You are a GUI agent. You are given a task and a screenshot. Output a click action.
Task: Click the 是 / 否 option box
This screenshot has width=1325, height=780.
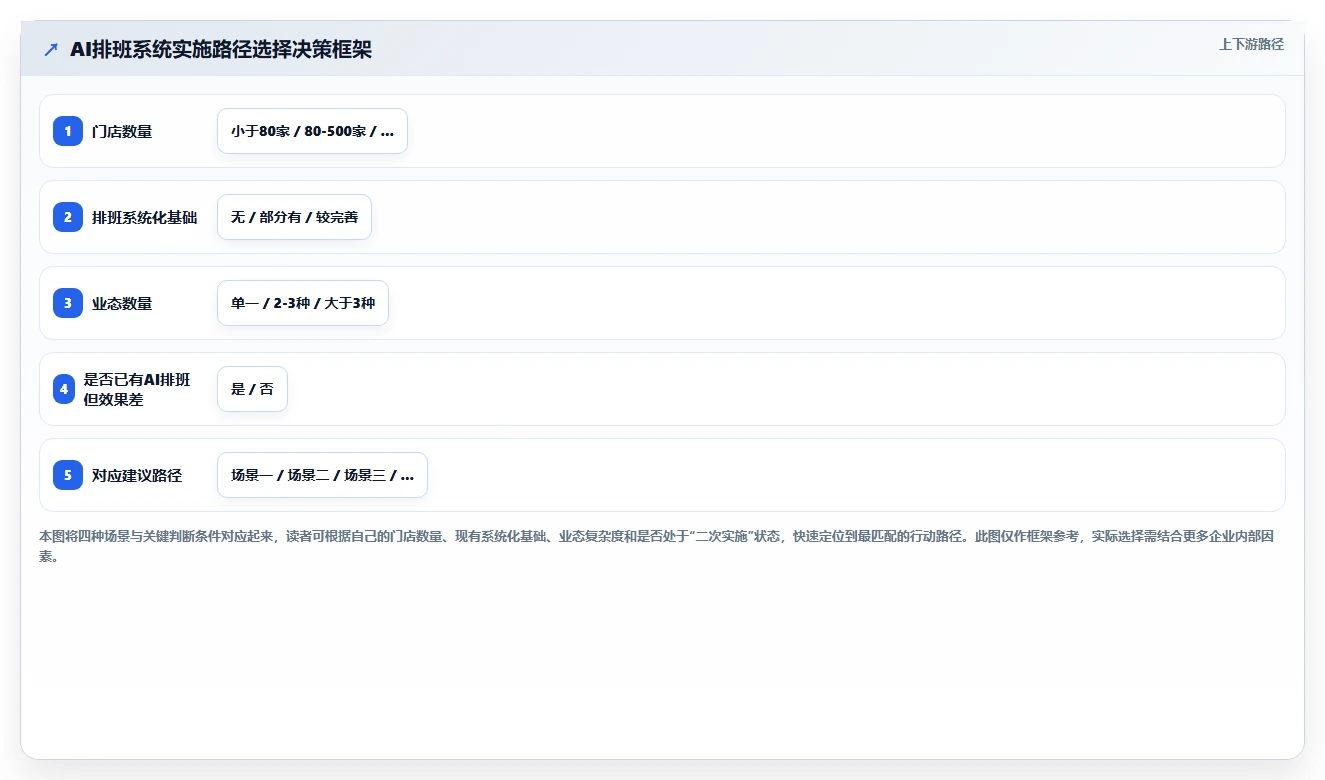(252, 389)
